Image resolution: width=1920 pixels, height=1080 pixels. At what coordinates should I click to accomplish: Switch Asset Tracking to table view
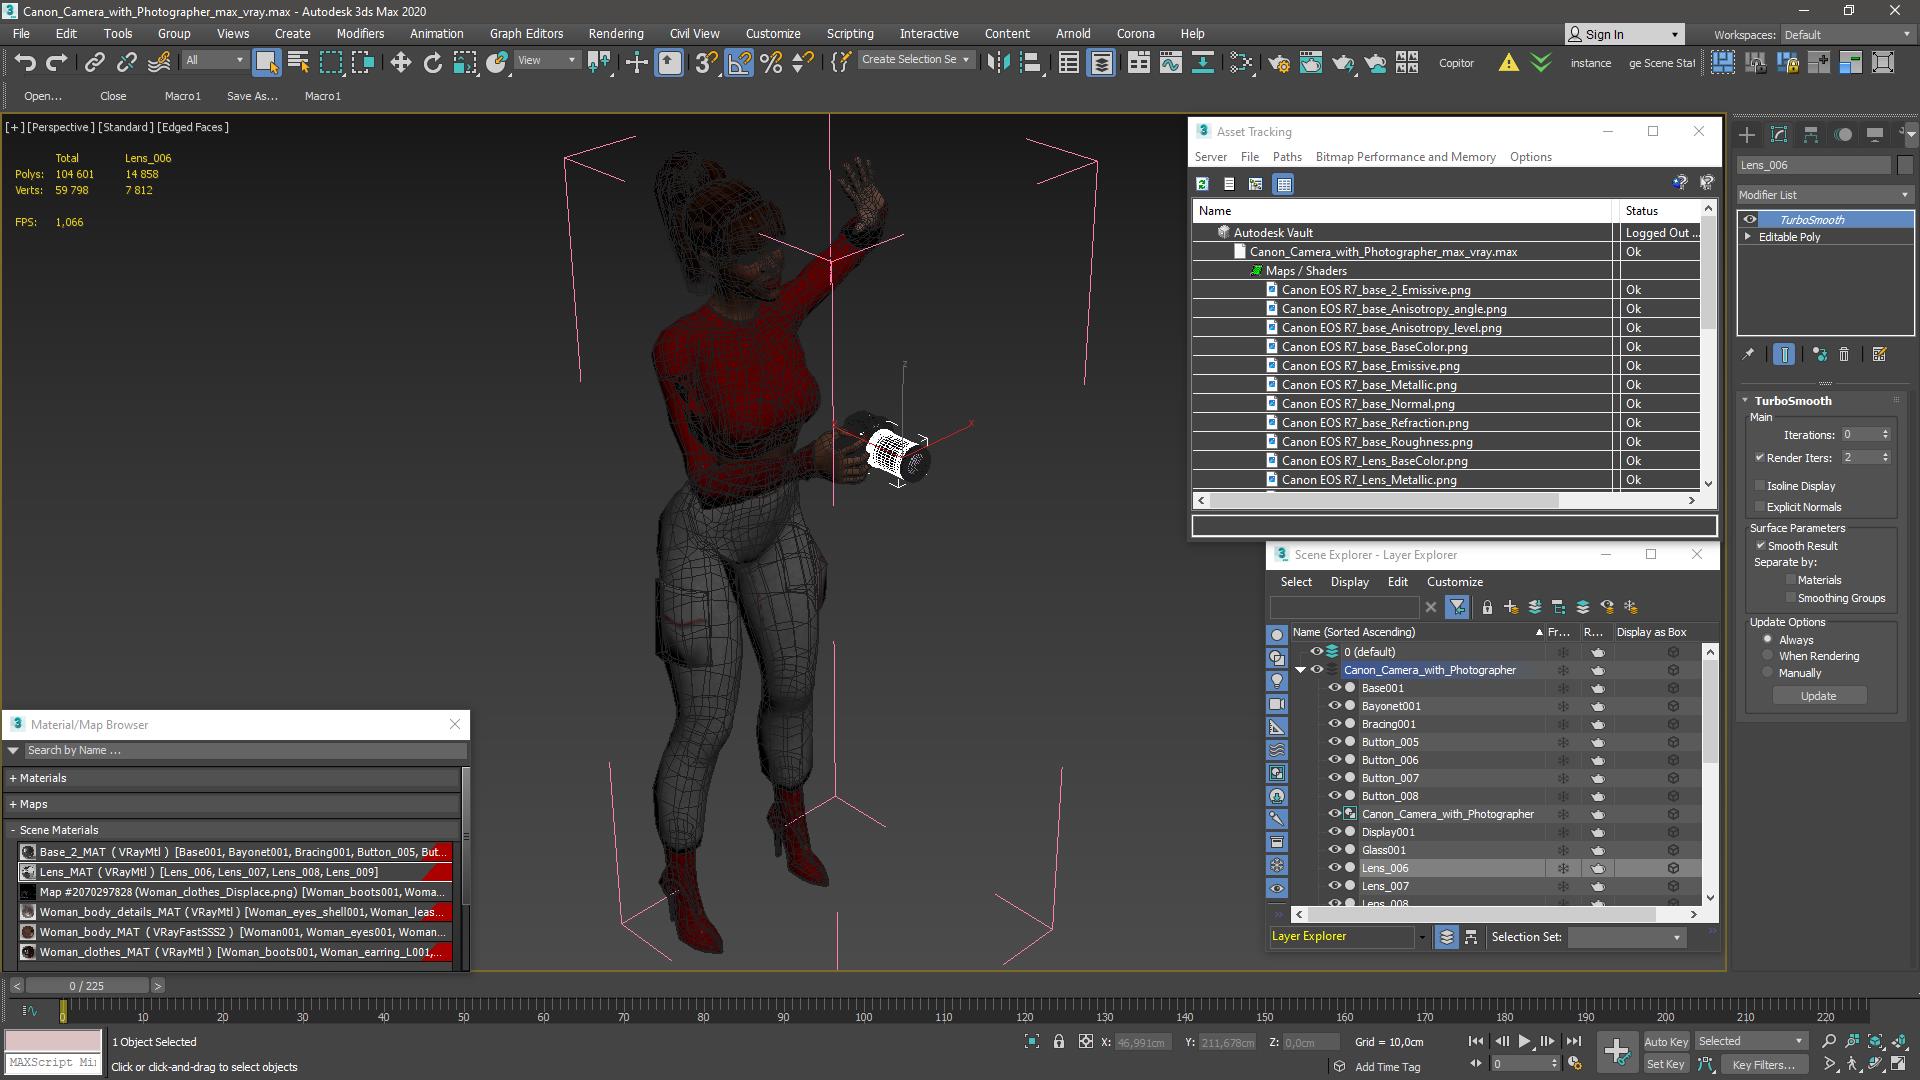pos(1284,184)
